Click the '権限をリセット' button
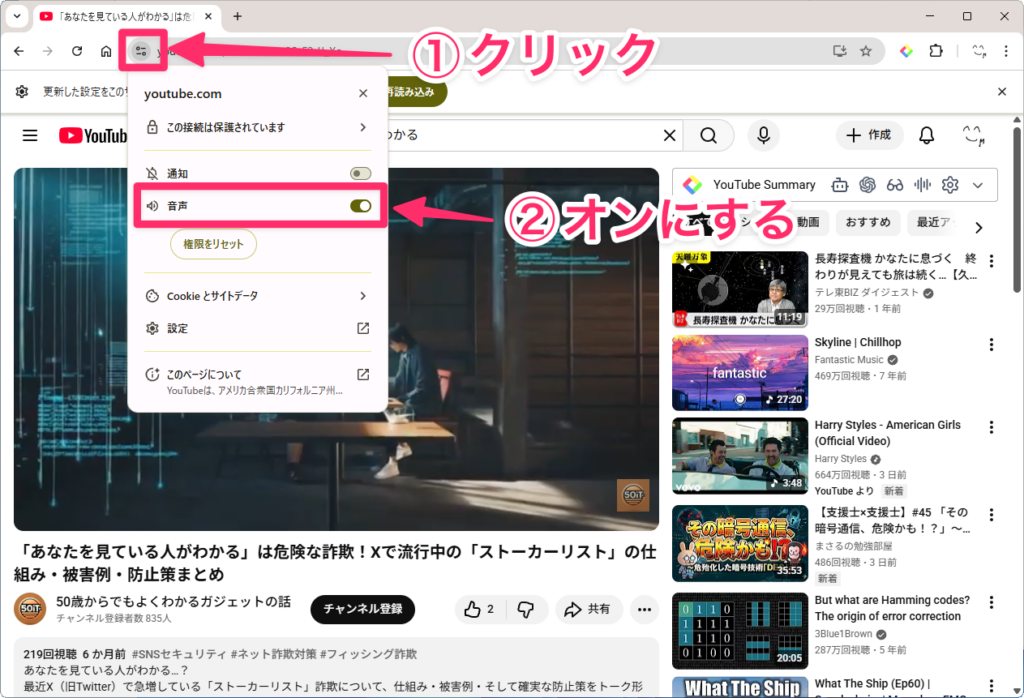This screenshot has width=1024, height=698. coord(213,244)
